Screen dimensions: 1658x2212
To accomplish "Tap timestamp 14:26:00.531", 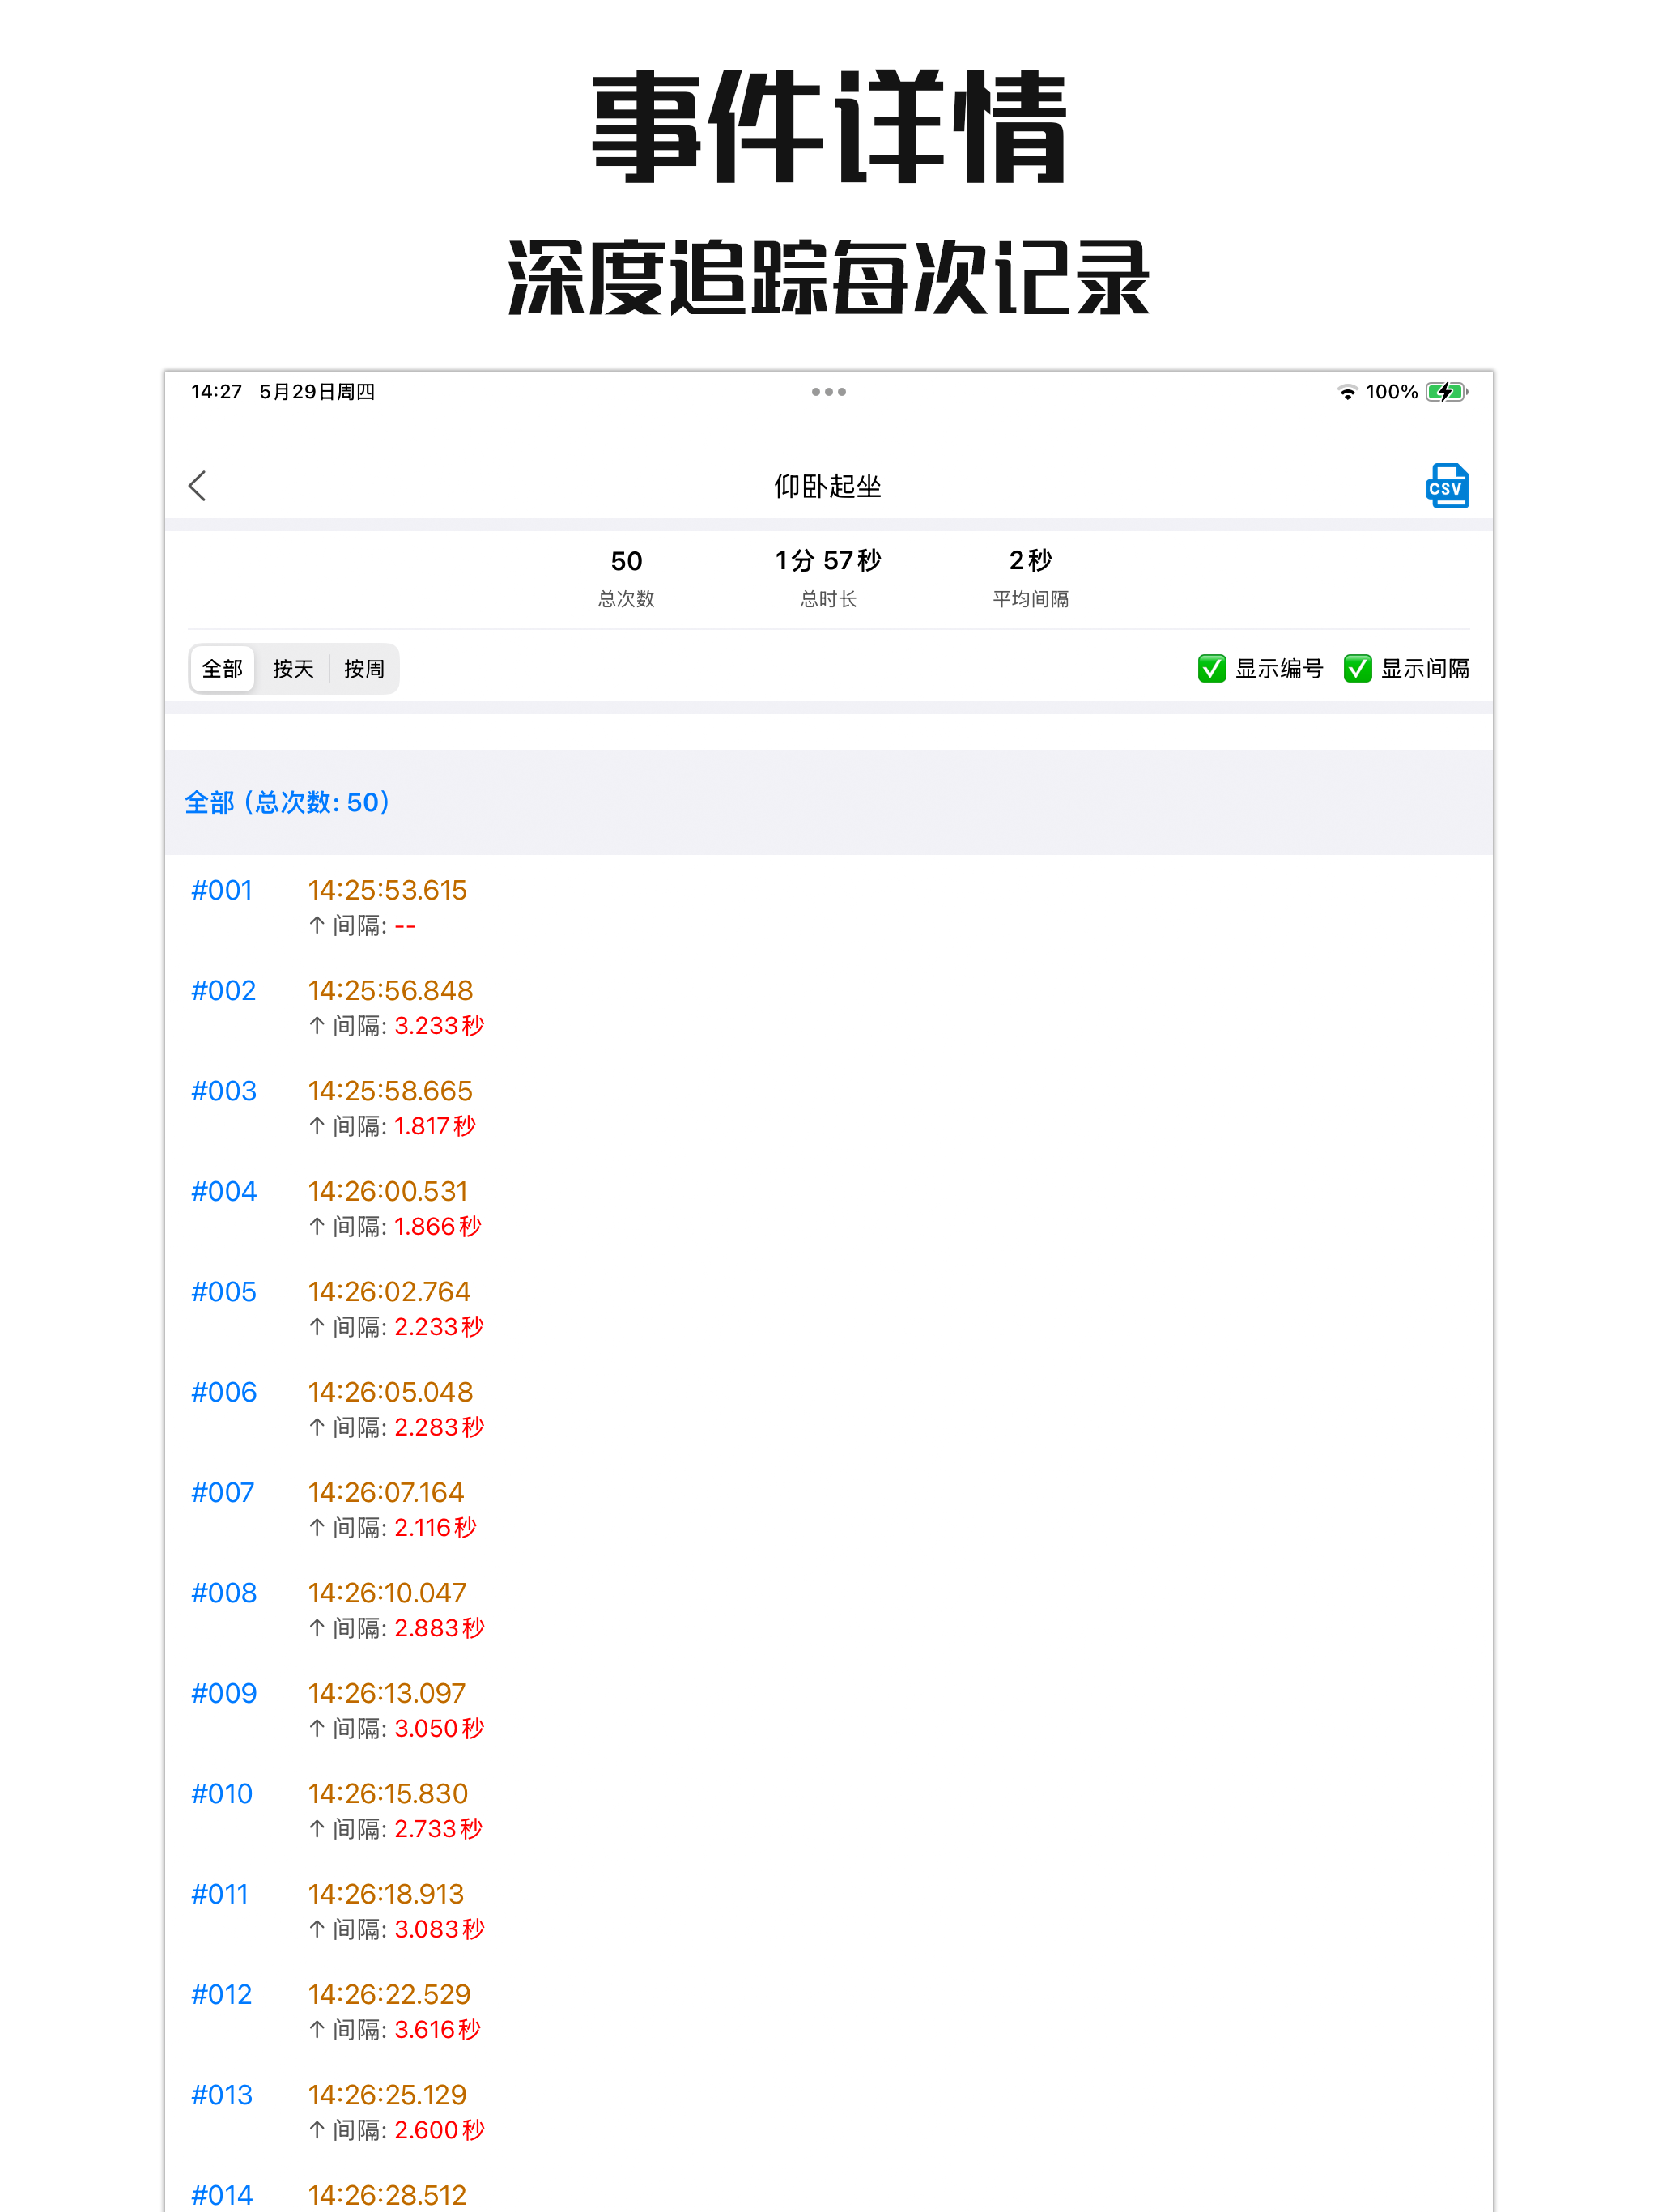I will click(388, 1191).
